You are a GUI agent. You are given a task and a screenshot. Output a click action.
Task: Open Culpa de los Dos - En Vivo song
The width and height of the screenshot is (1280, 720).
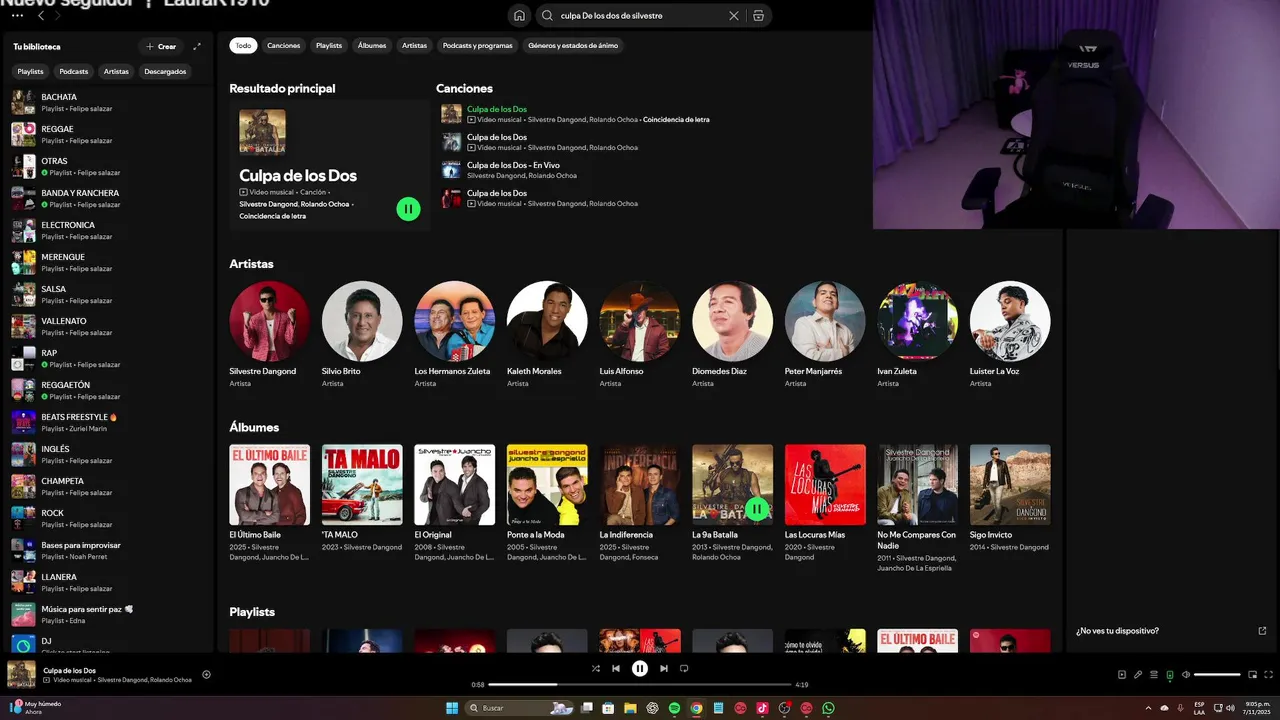point(513,165)
